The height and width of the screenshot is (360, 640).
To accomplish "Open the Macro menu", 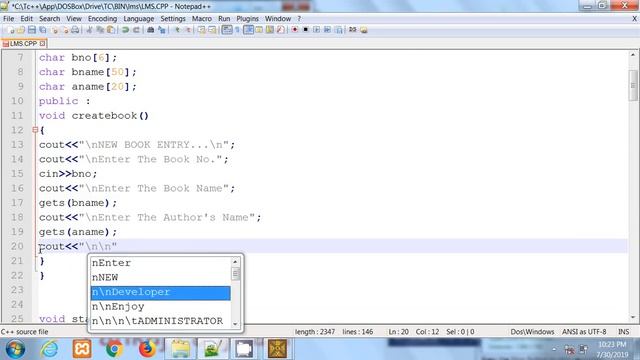I will pyautogui.click(x=202, y=19).
